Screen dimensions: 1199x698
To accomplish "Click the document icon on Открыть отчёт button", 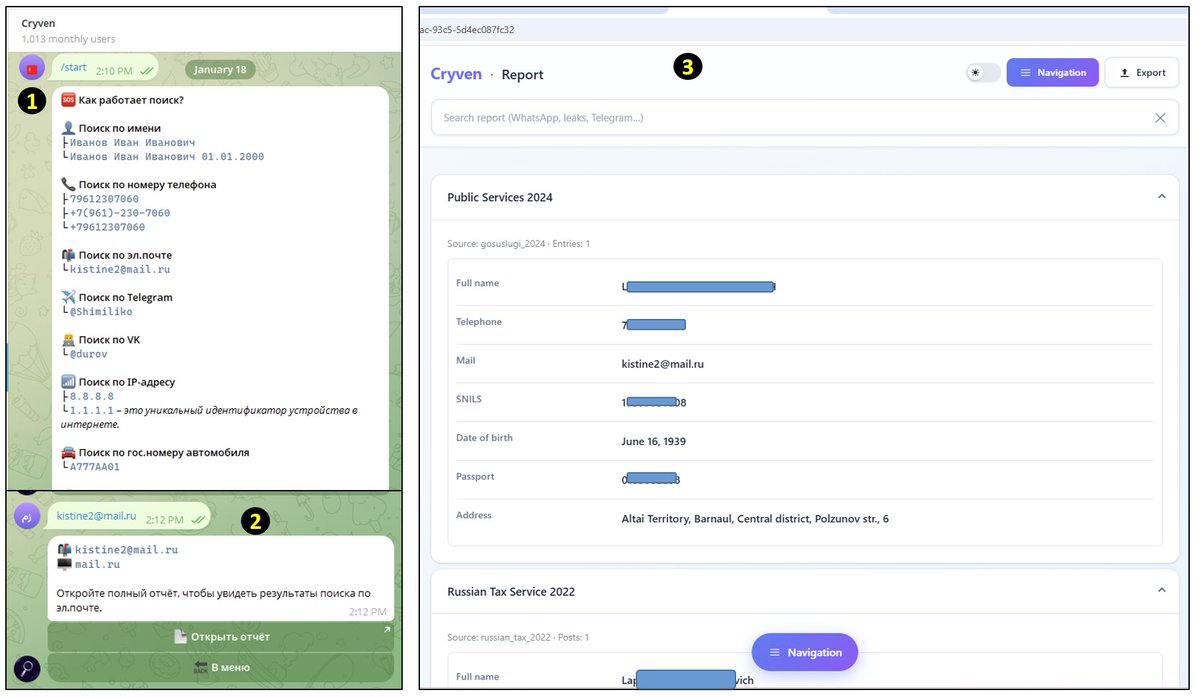I will pyautogui.click(x=180, y=637).
